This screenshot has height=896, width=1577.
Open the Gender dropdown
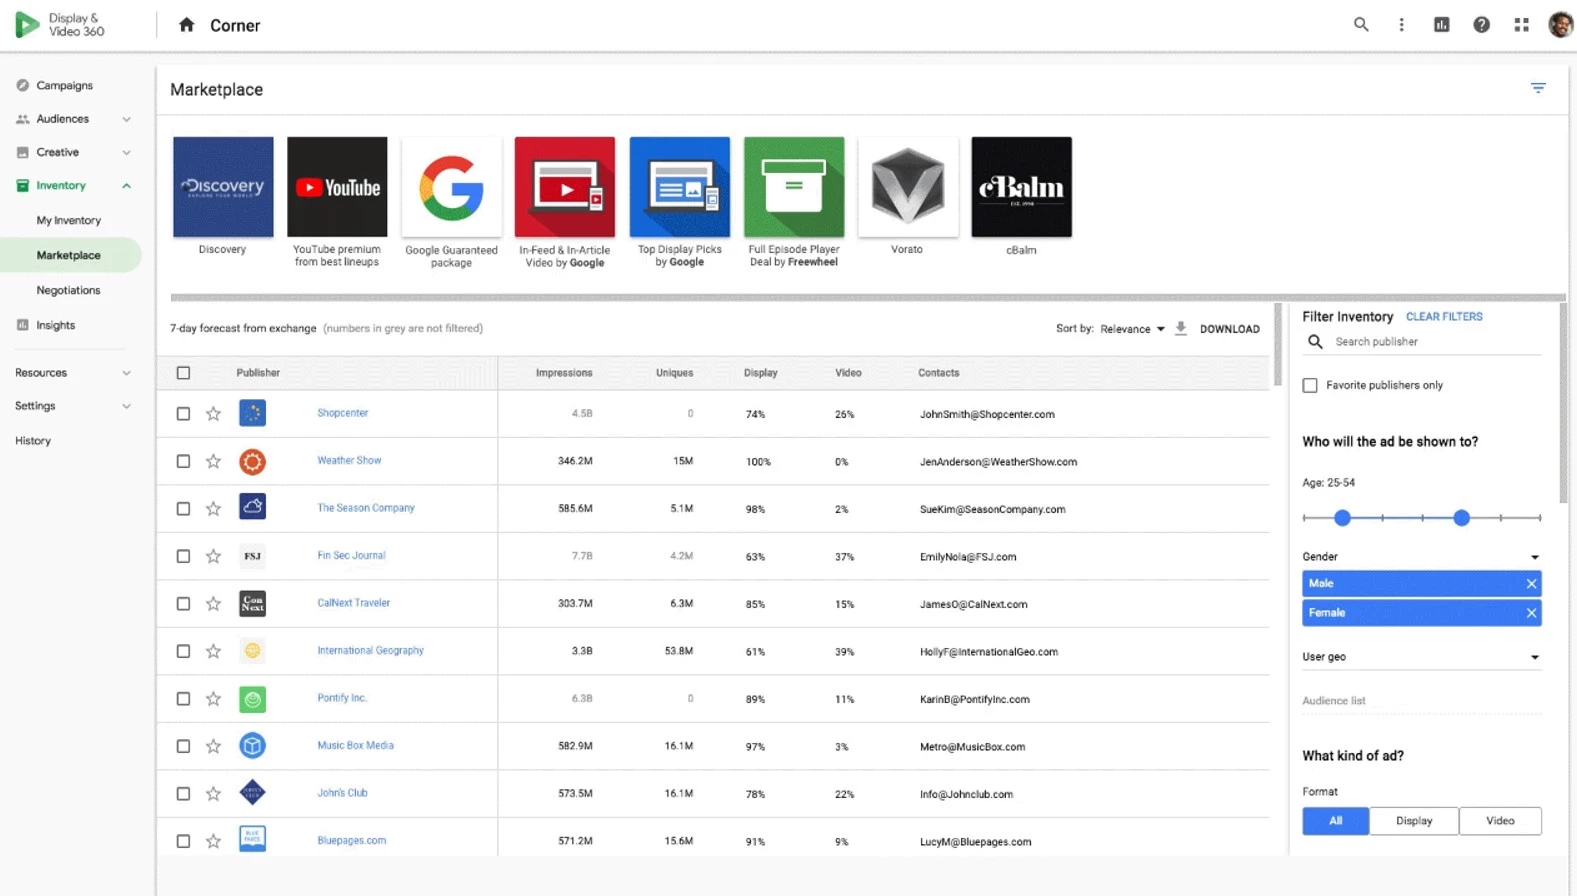tap(1421, 556)
